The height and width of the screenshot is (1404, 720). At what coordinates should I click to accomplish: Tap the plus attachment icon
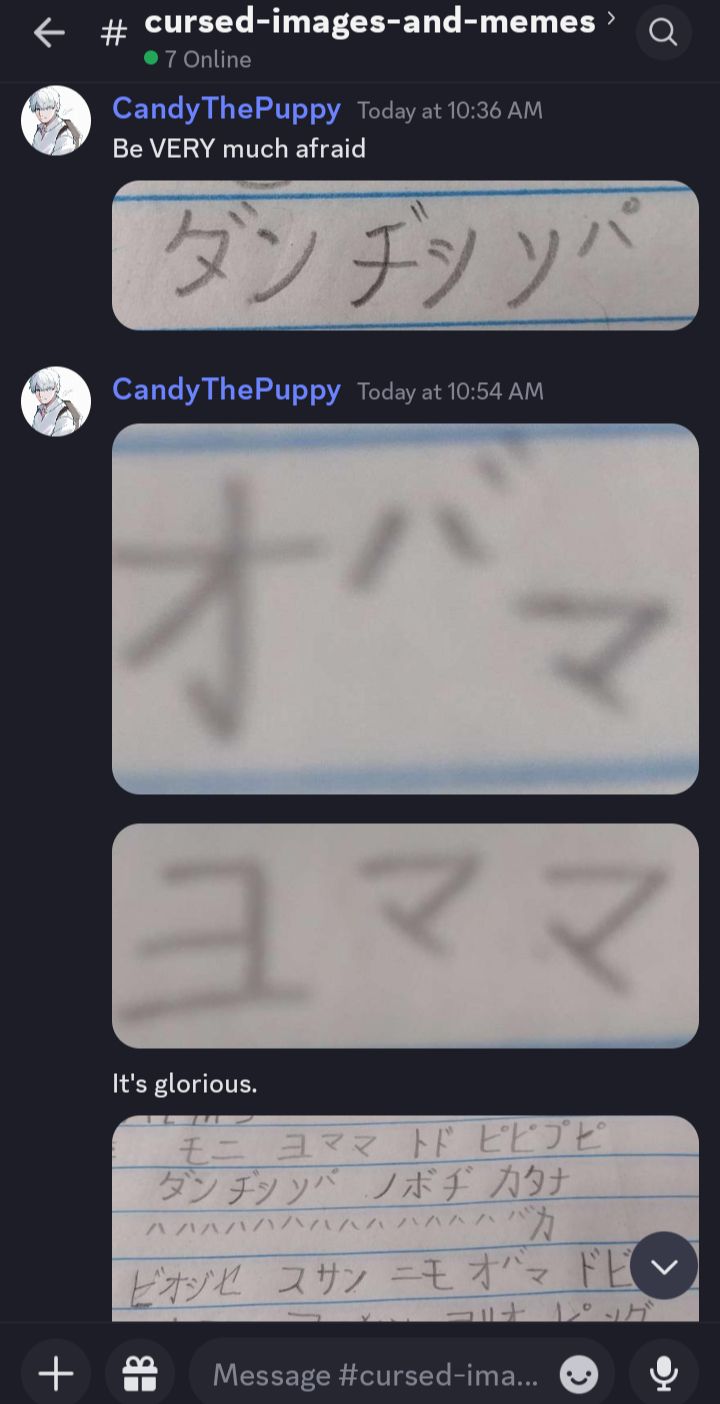pos(56,1375)
